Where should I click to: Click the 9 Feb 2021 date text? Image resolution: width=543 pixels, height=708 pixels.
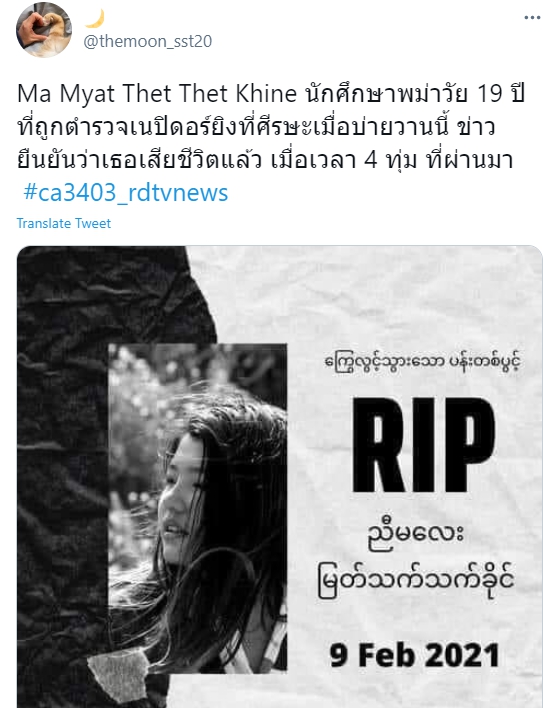coord(414,654)
